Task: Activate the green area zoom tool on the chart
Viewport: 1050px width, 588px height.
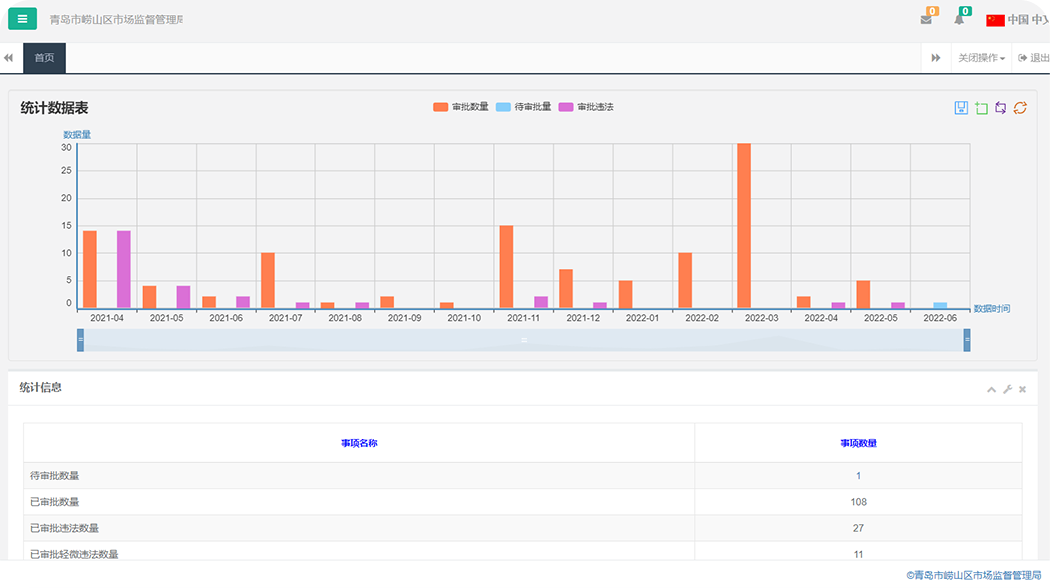Action: [x=981, y=108]
